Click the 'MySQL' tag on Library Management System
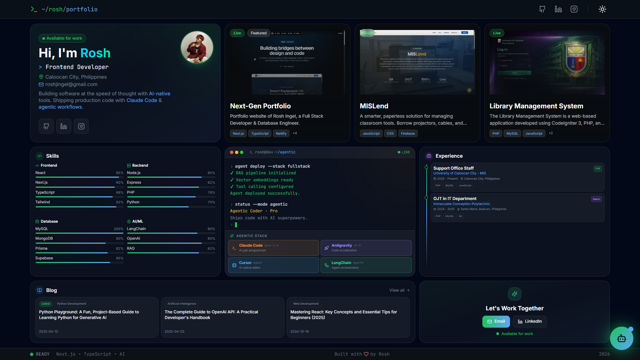 512,133
